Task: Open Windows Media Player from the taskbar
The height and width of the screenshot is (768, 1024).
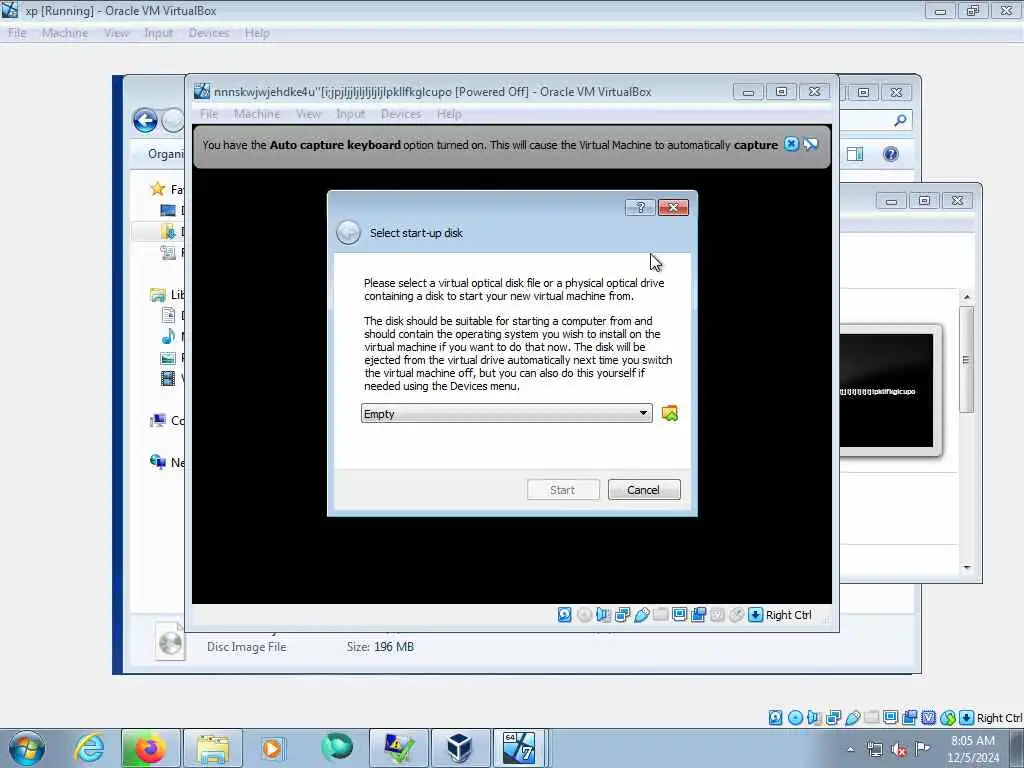Action: [272, 748]
